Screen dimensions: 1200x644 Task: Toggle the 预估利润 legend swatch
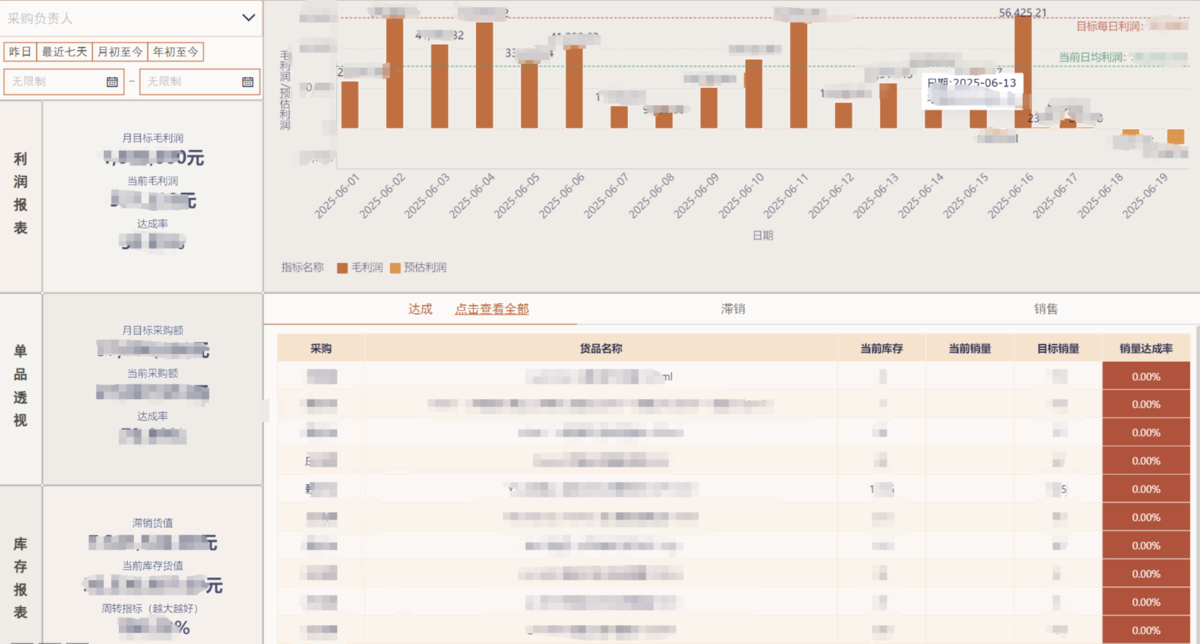[395, 268]
